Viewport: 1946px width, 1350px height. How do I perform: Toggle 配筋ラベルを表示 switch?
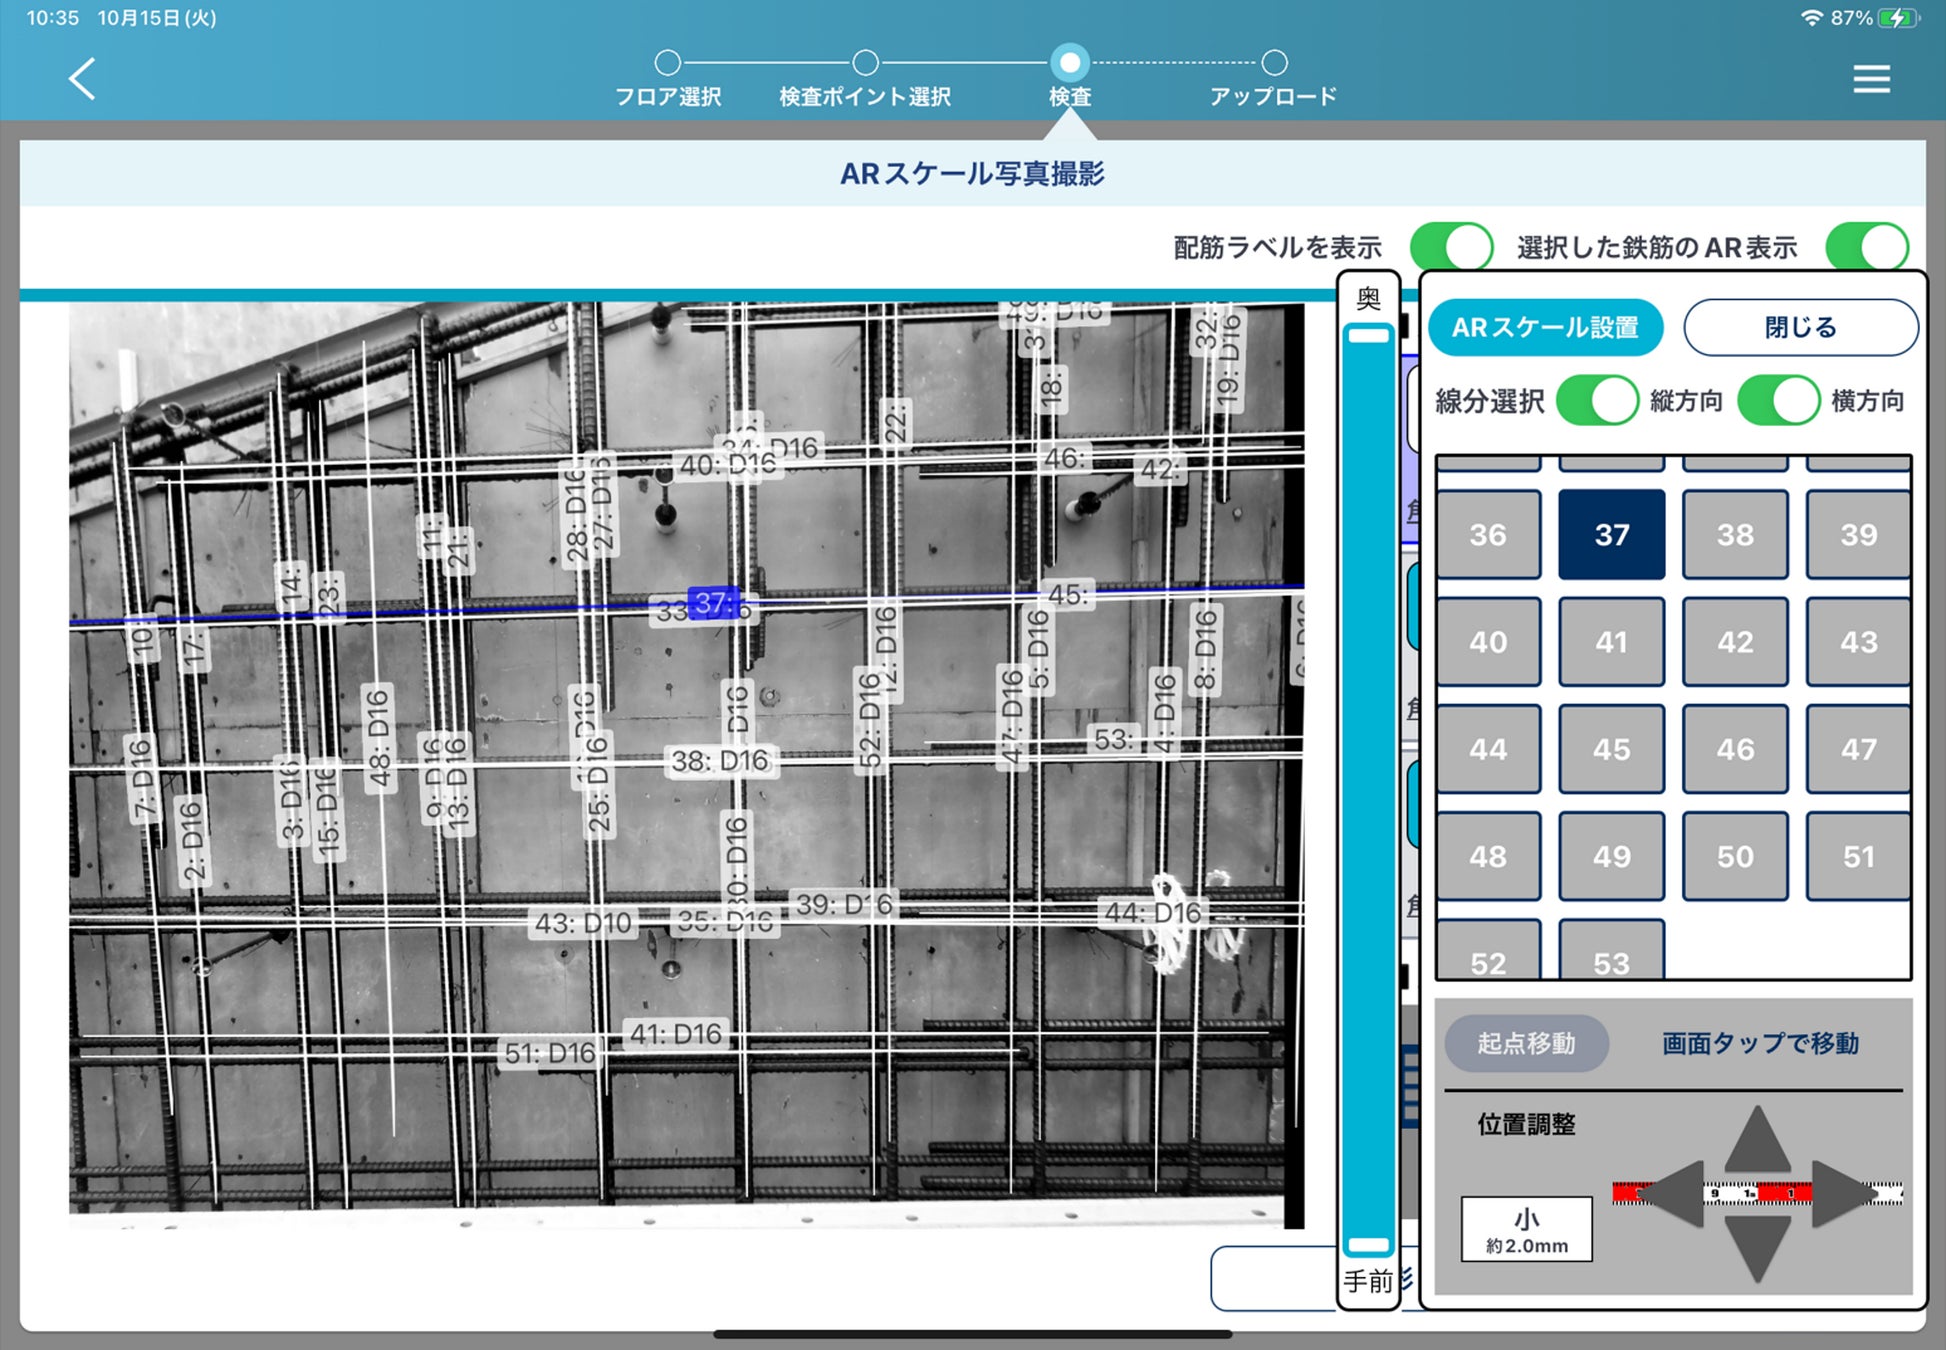coord(1451,246)
